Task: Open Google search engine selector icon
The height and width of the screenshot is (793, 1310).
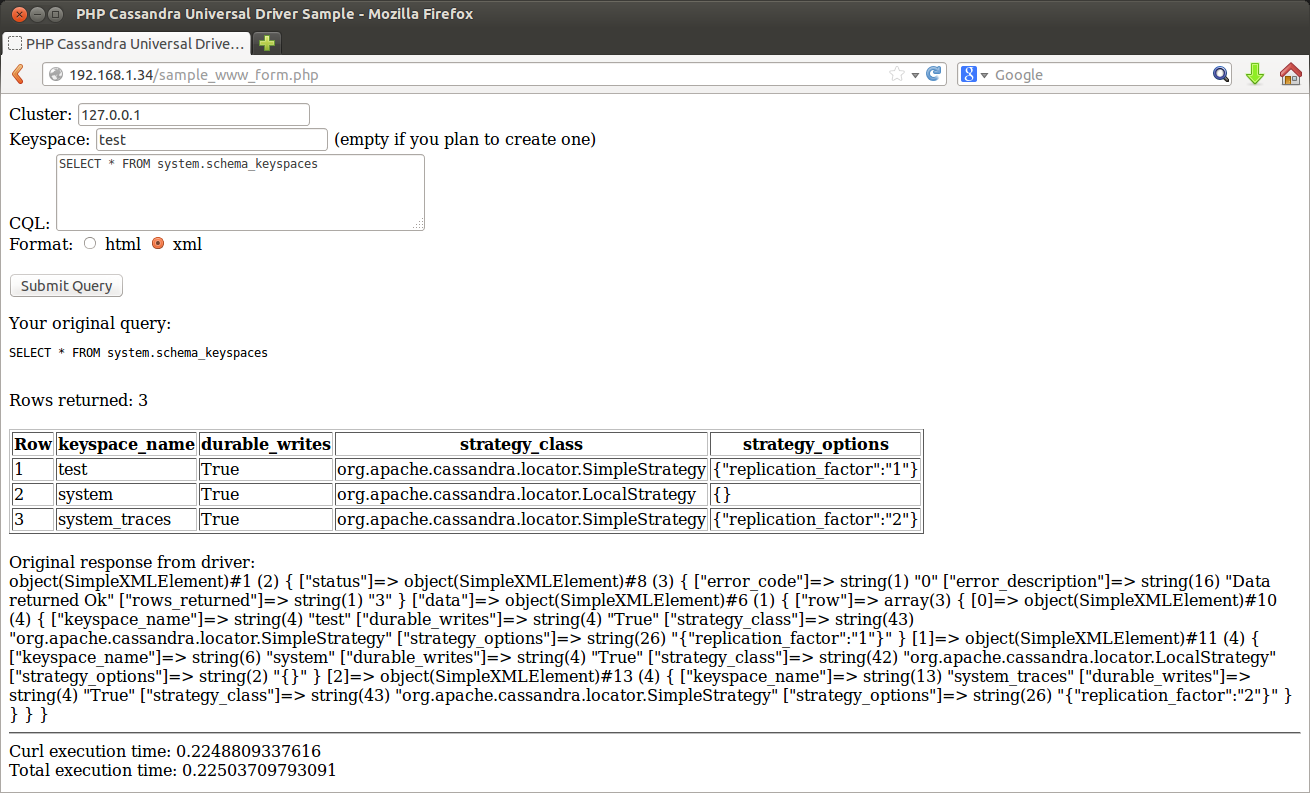Action: [974, 74]
